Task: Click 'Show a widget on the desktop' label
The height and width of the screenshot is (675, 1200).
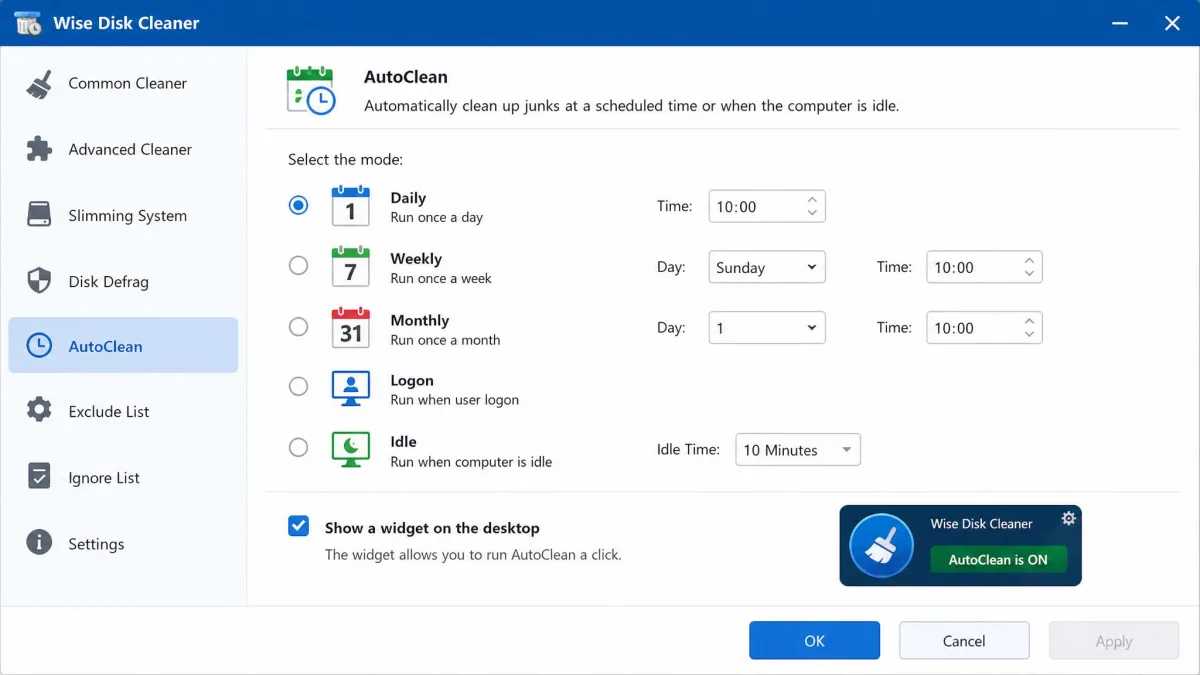Action: (432, 528)
